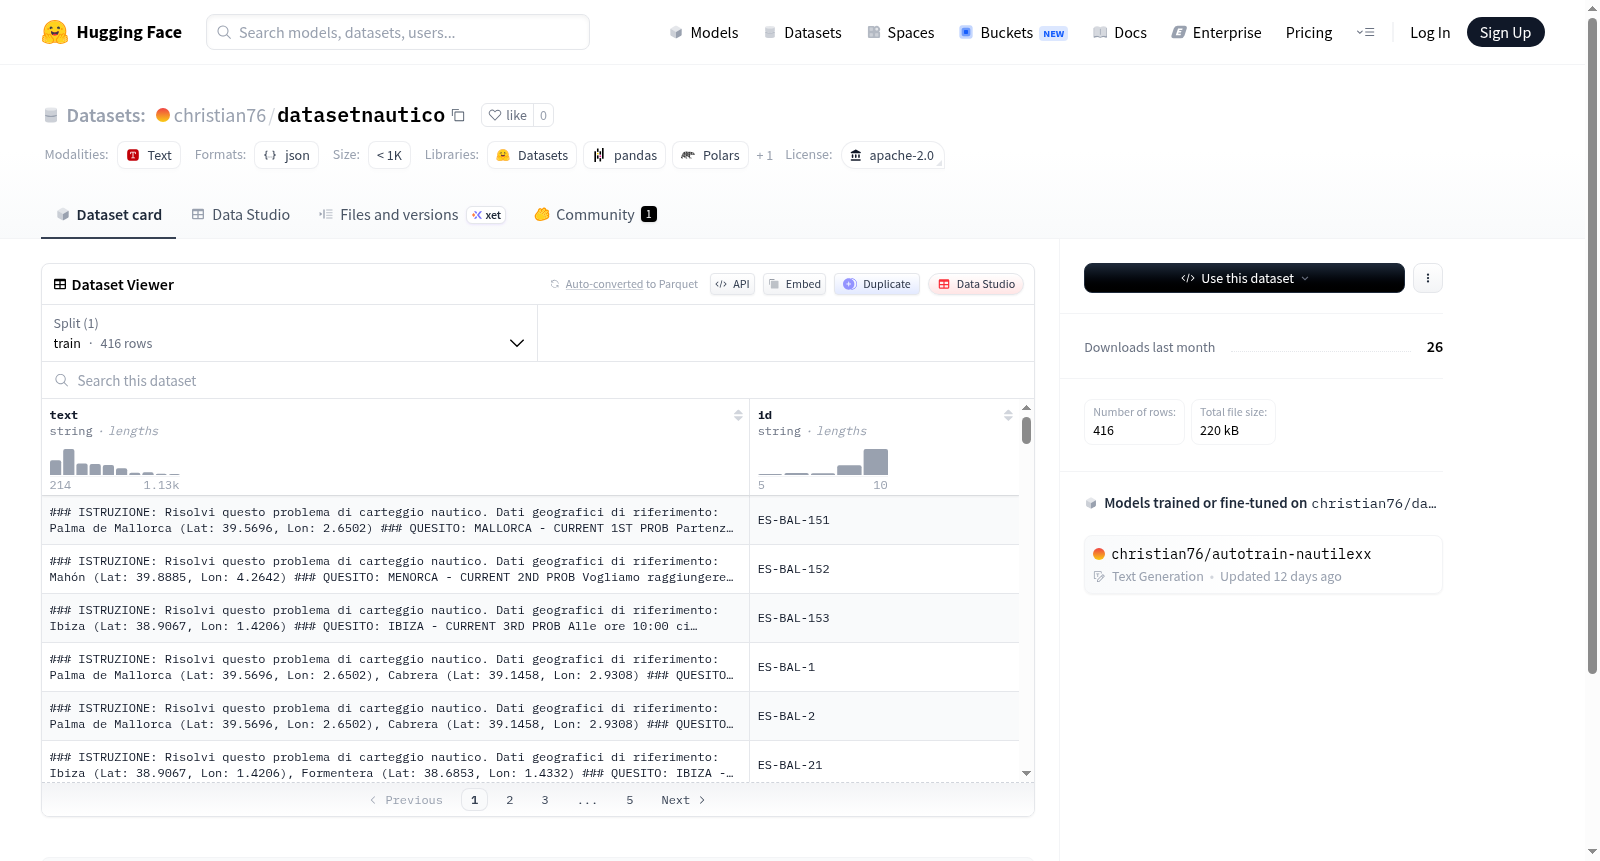Viewport: 1600px width, 861px height.
Task: Click the like count number
Action: point(543,115)
